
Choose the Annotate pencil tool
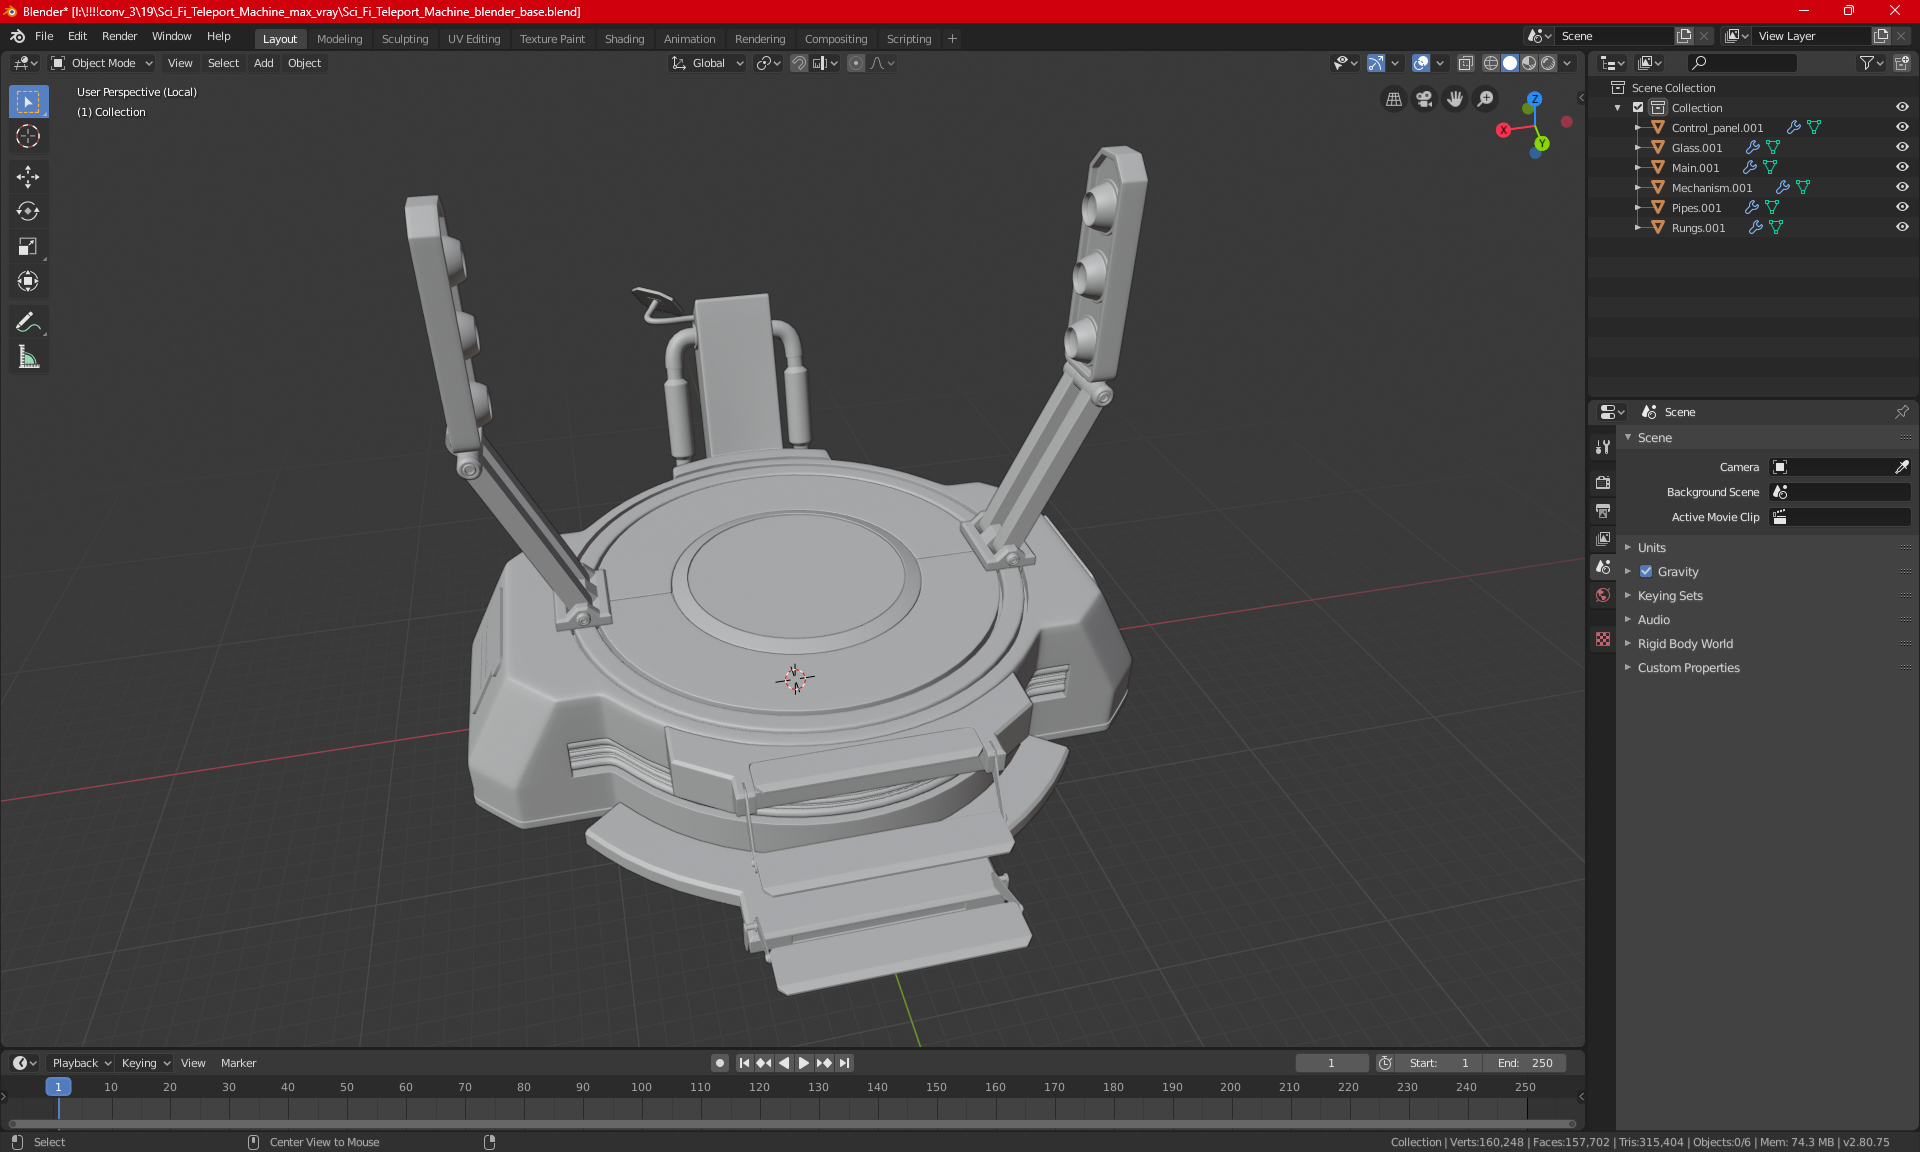(x=28, y=322)
